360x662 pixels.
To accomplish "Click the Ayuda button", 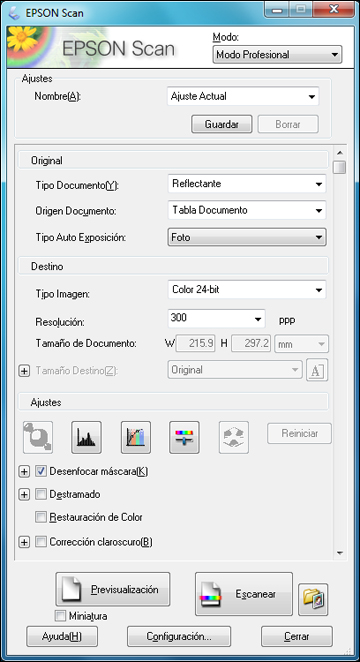I will 62,636.
